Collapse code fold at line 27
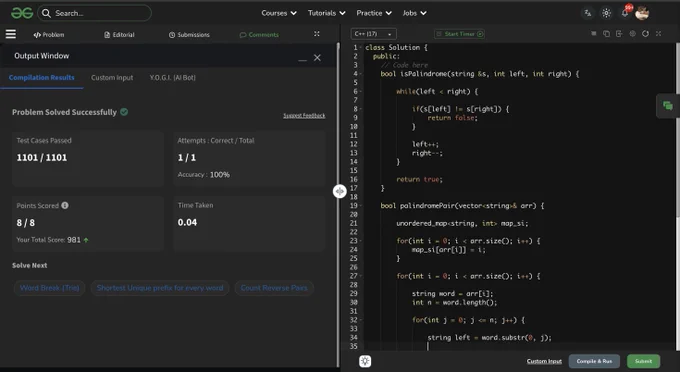The width and height of the screenshot is (680, 372). [x=361, y=276]
